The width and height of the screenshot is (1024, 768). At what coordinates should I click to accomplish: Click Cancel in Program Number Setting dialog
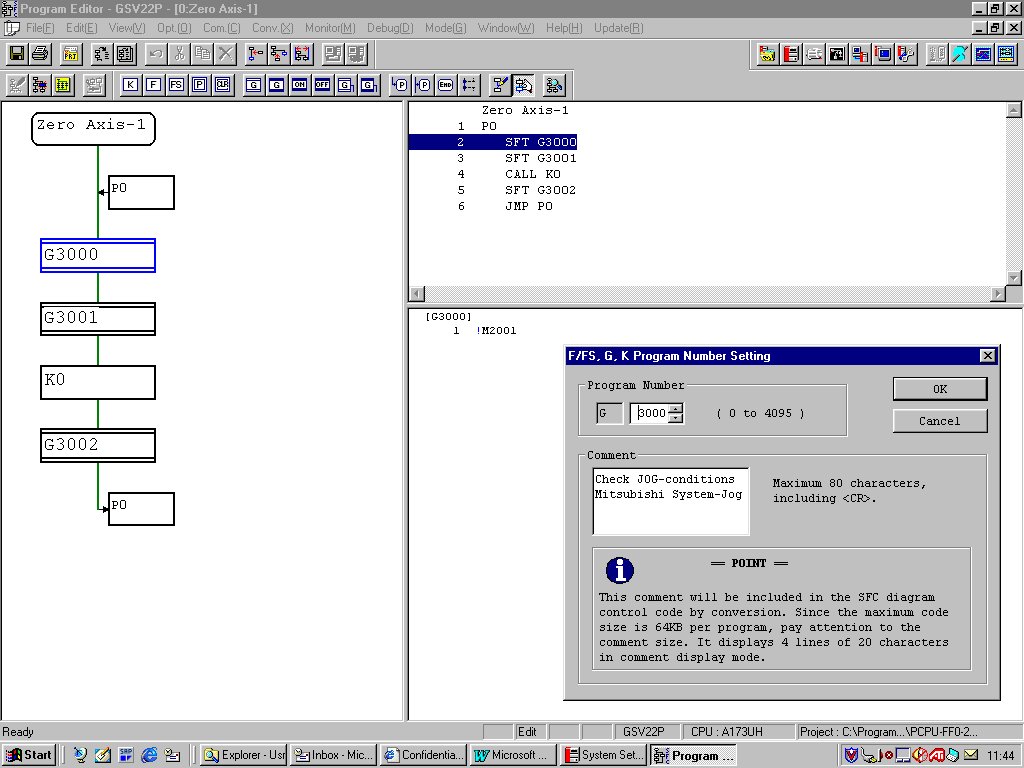coord(940,421)
